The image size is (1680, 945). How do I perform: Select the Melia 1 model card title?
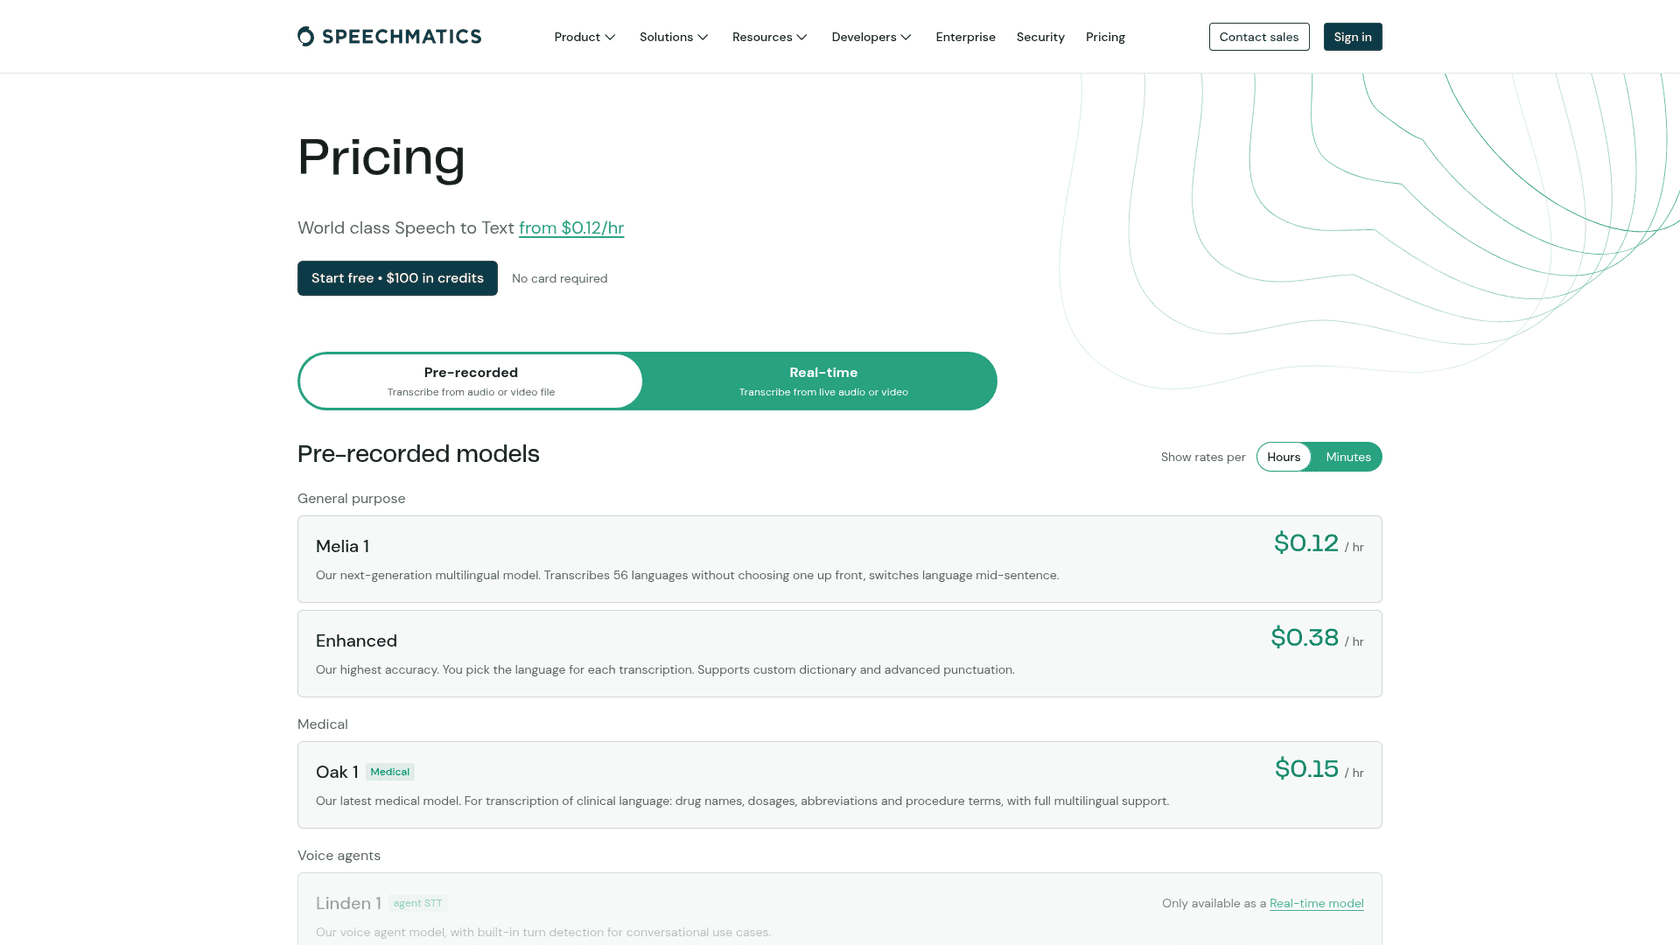tap(342, 546)
